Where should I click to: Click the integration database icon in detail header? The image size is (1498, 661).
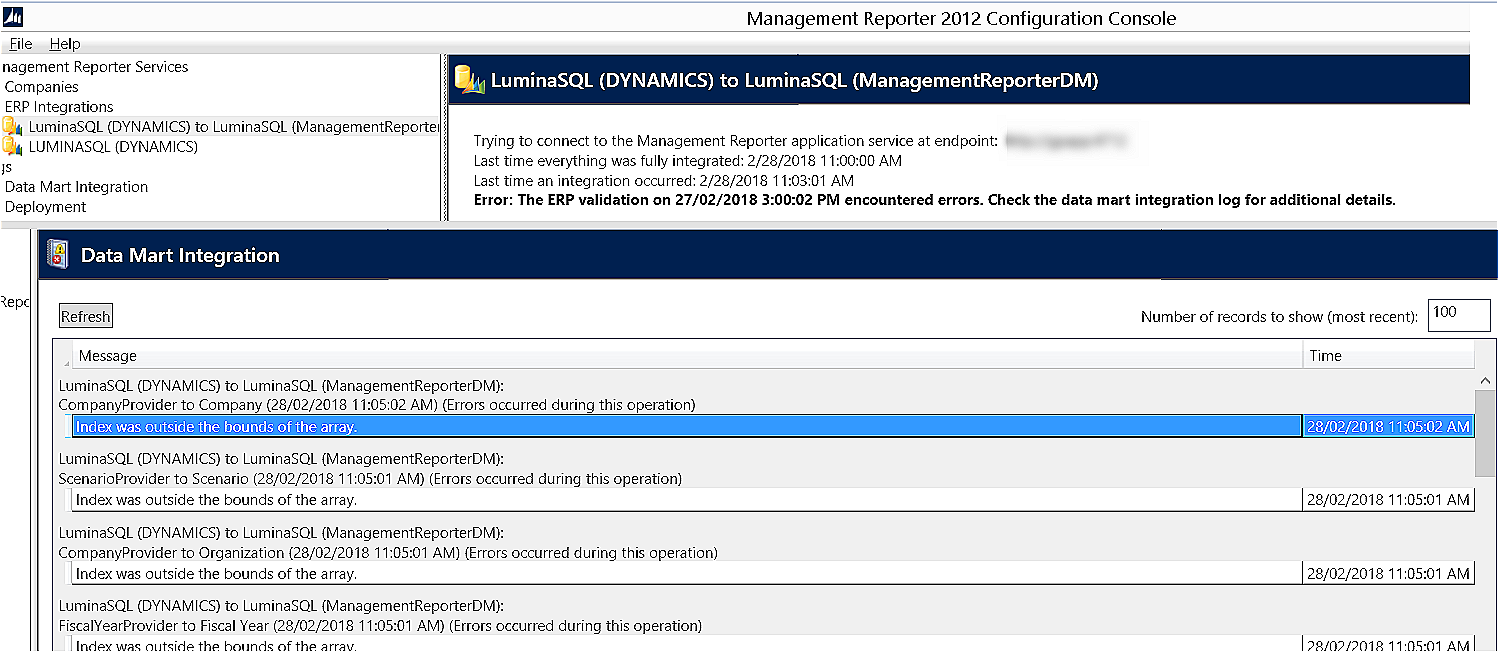(x=469, y=80)
